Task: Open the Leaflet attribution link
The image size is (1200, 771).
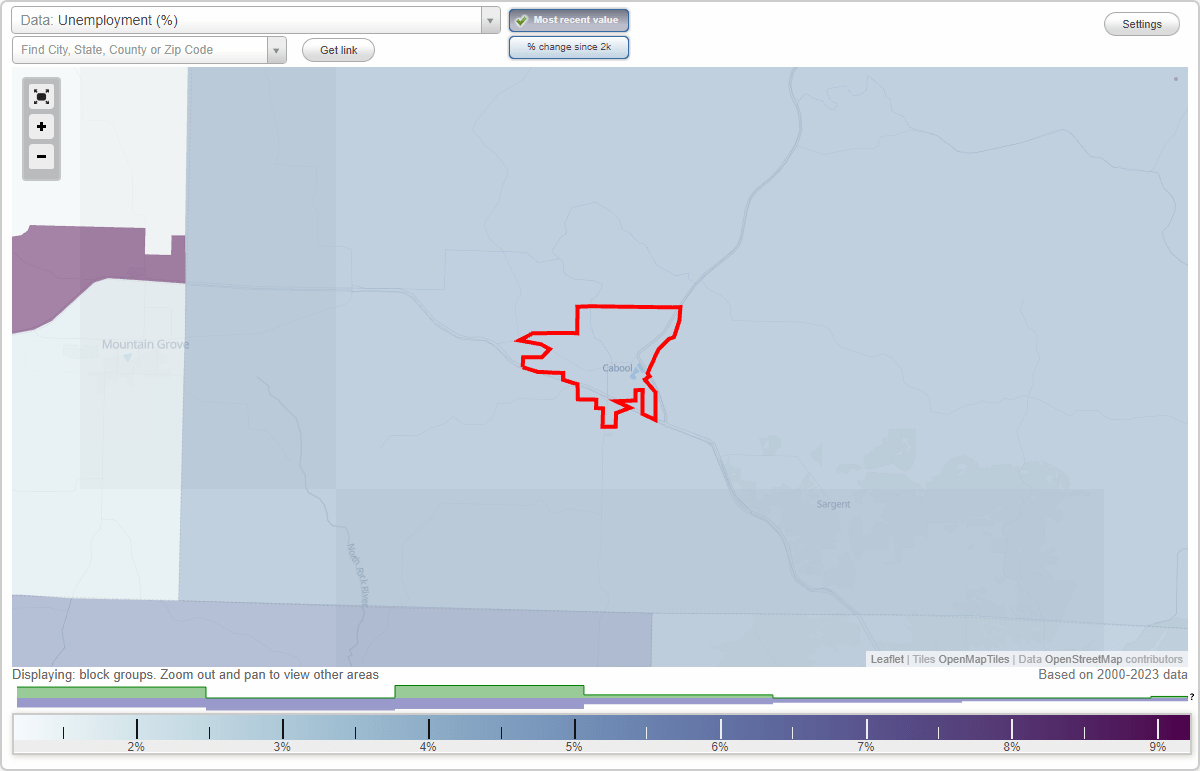Action: click(x=886, y=659)
